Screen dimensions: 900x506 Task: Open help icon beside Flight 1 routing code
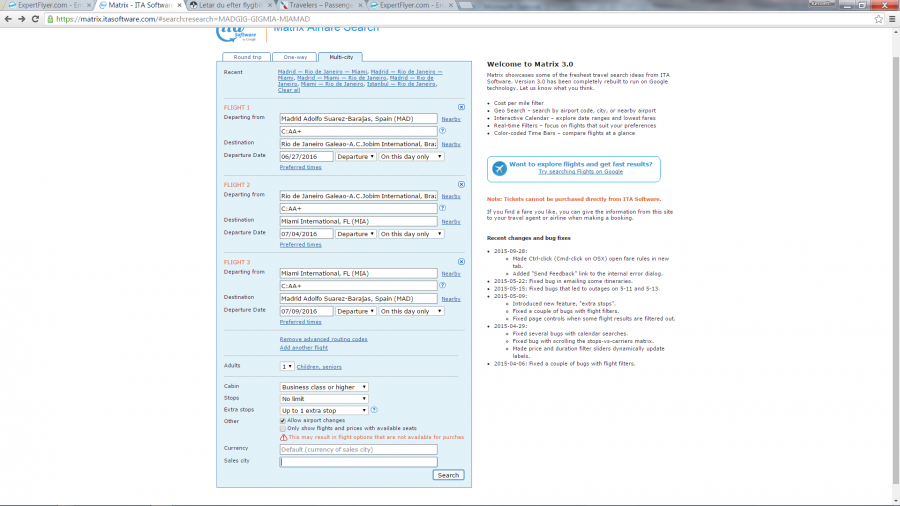coord(442,131)
